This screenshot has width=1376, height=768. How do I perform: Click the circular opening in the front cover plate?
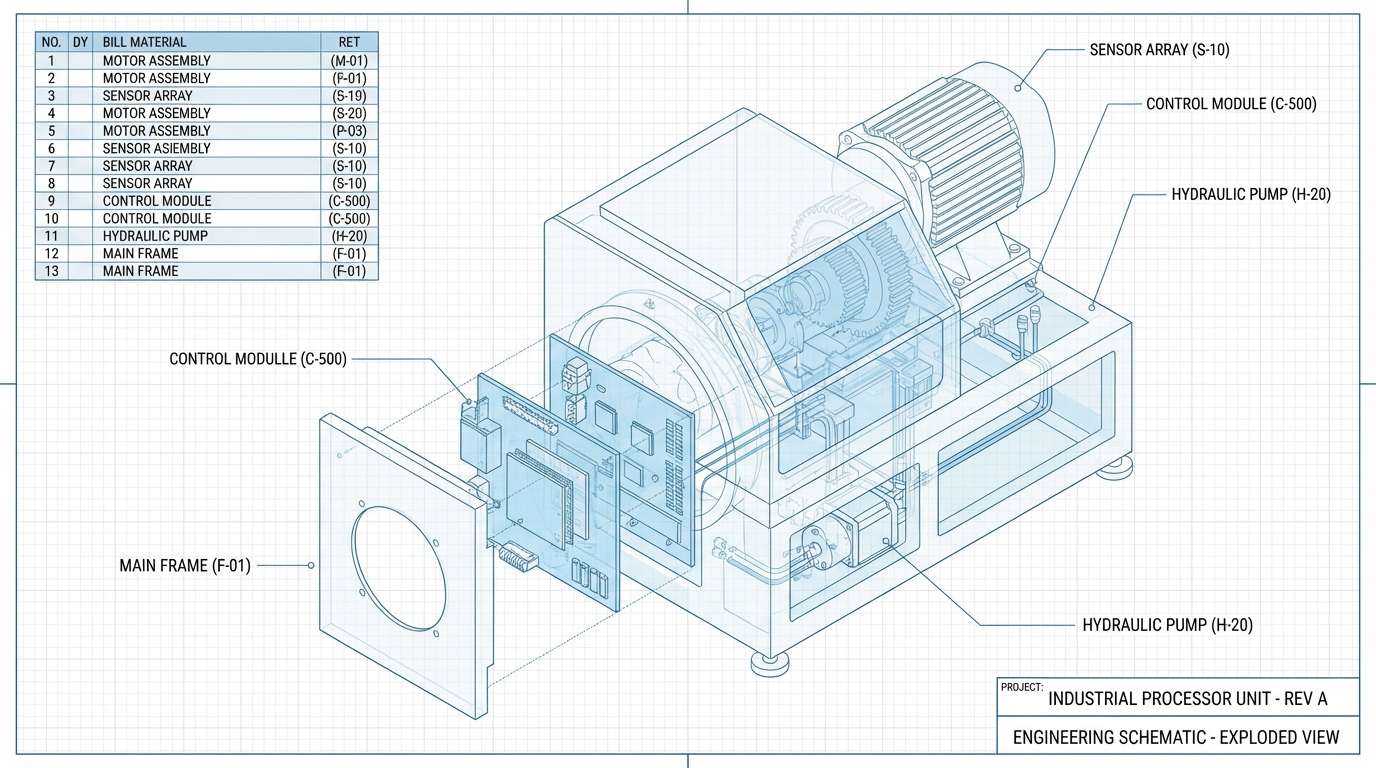point(398,569)
